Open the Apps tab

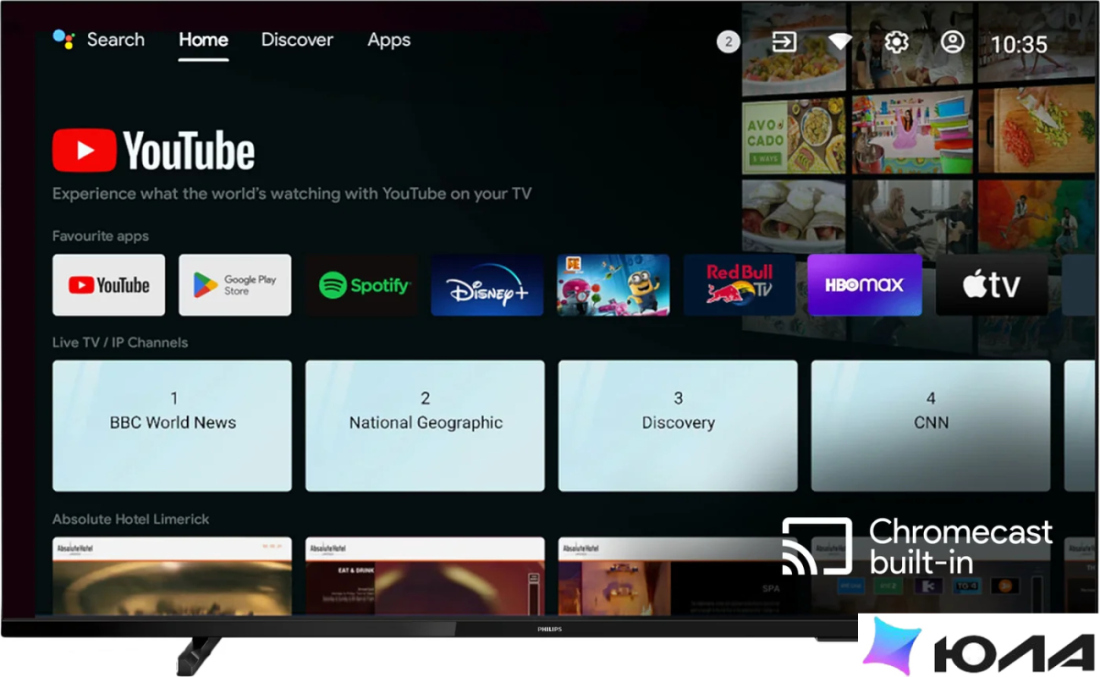(389, 41)
